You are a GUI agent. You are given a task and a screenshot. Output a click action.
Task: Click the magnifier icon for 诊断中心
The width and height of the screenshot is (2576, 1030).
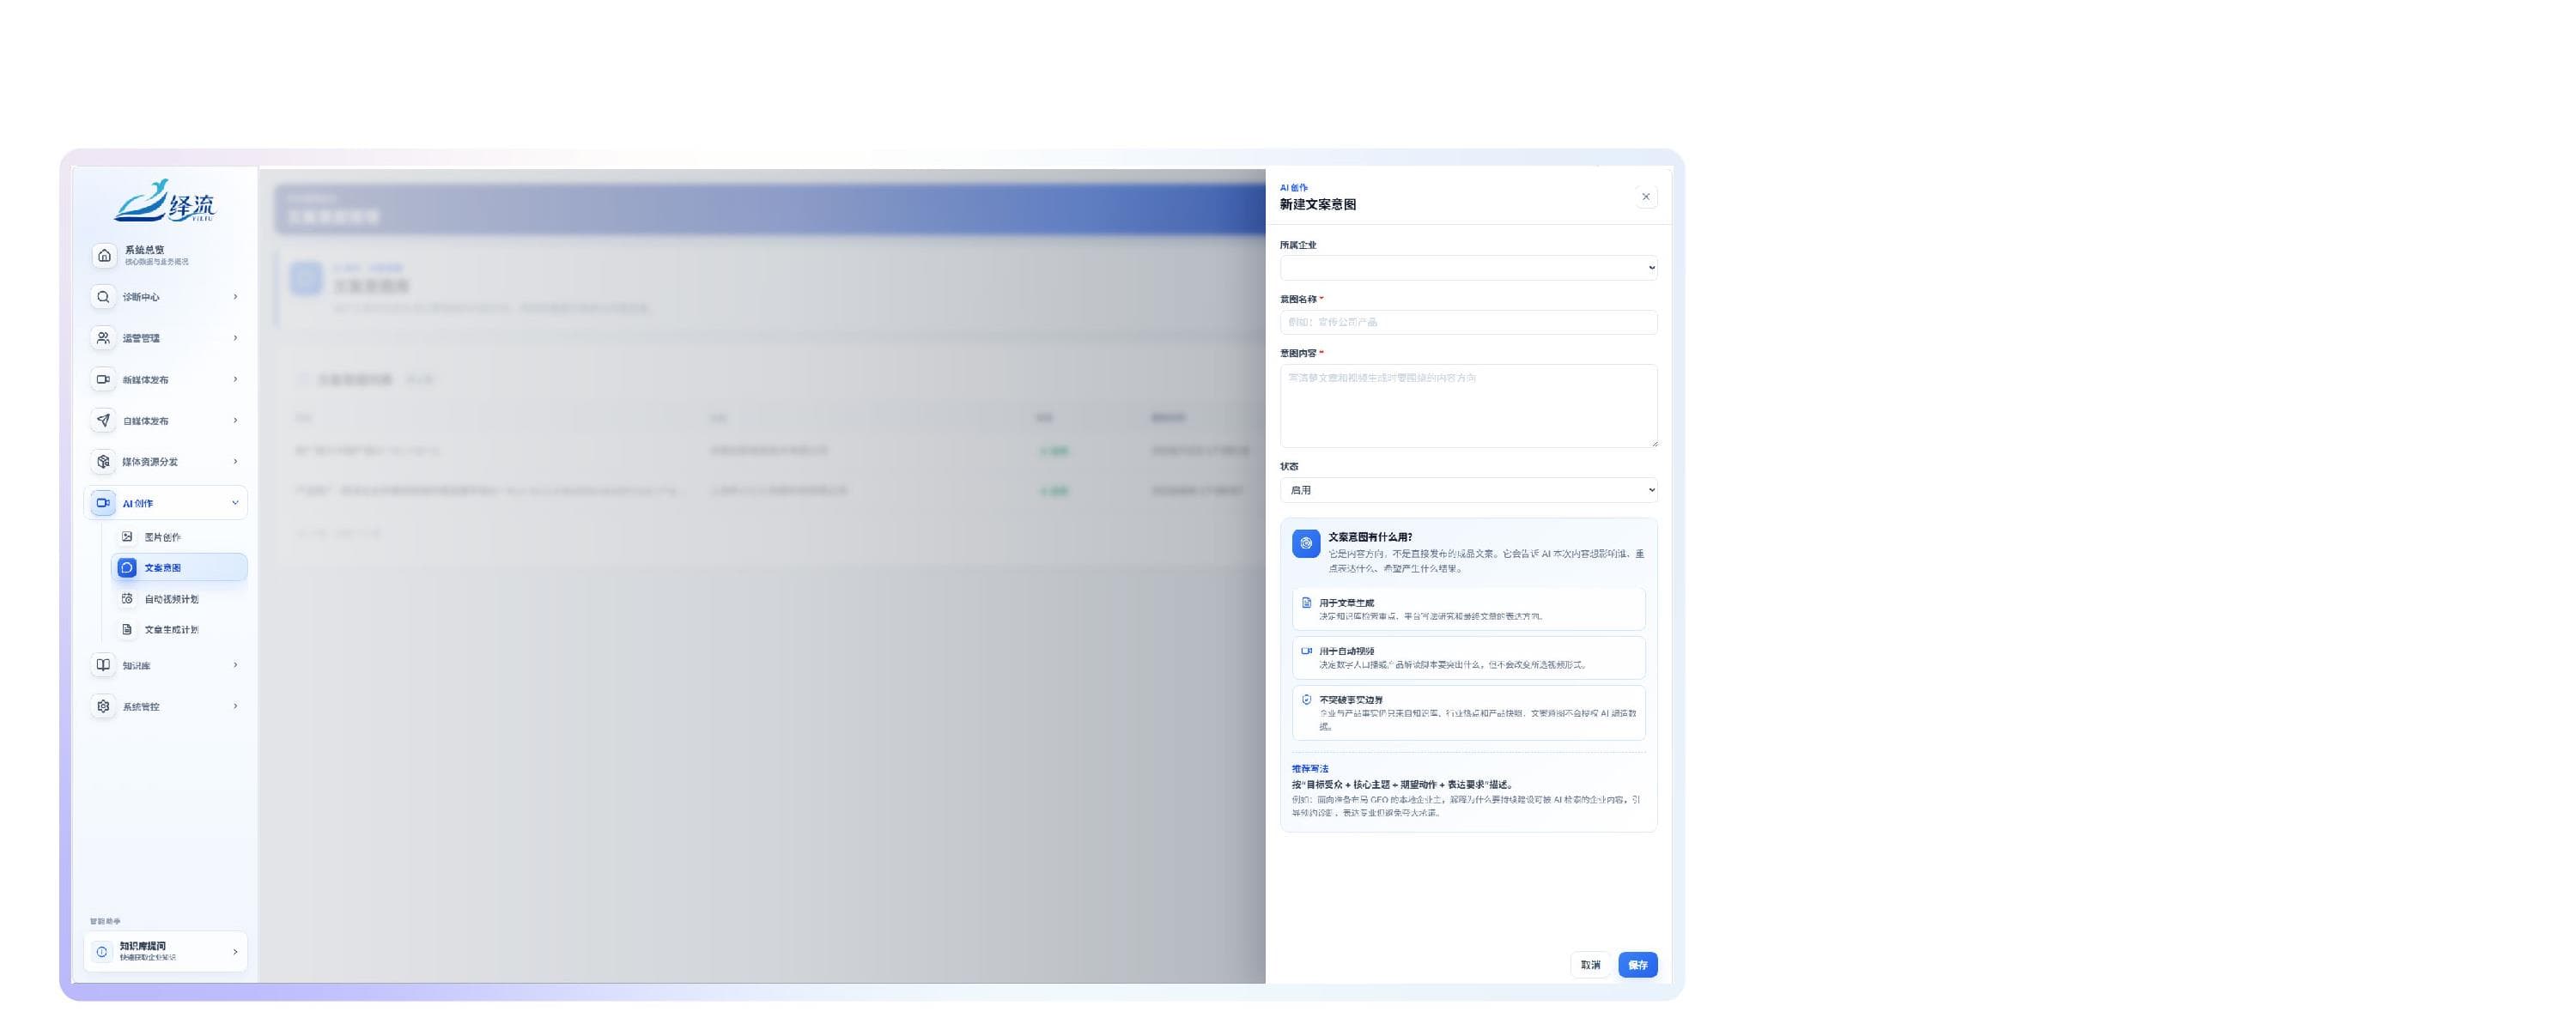103,297
